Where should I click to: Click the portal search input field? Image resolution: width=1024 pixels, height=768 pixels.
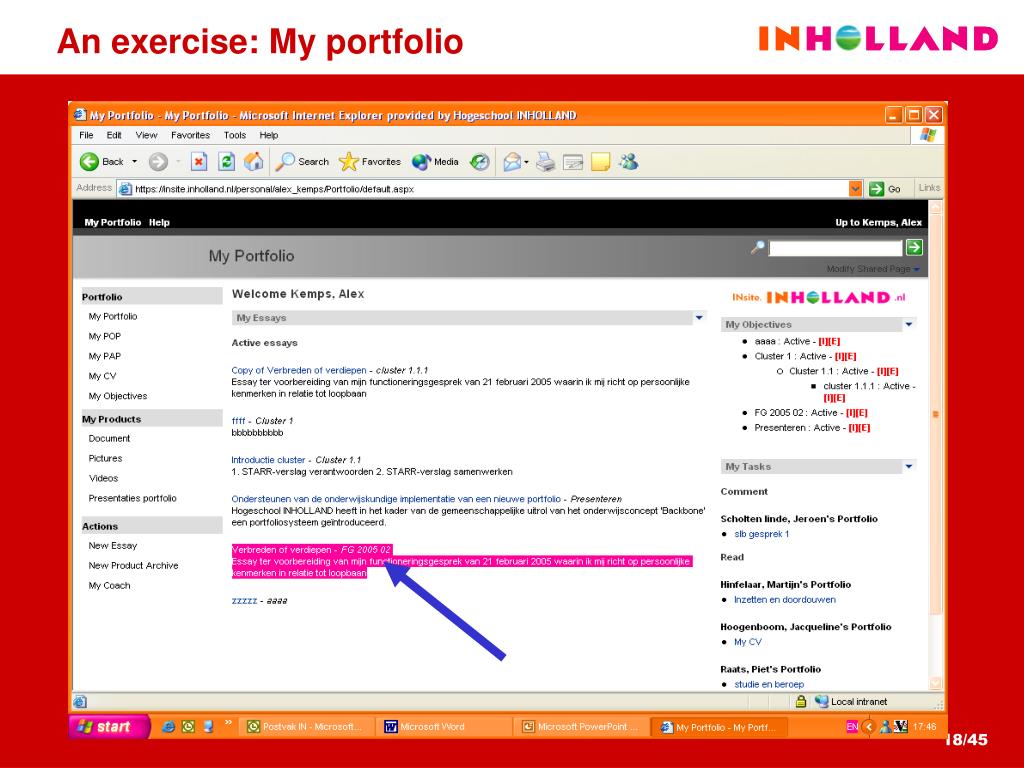[x=835, y=248]
